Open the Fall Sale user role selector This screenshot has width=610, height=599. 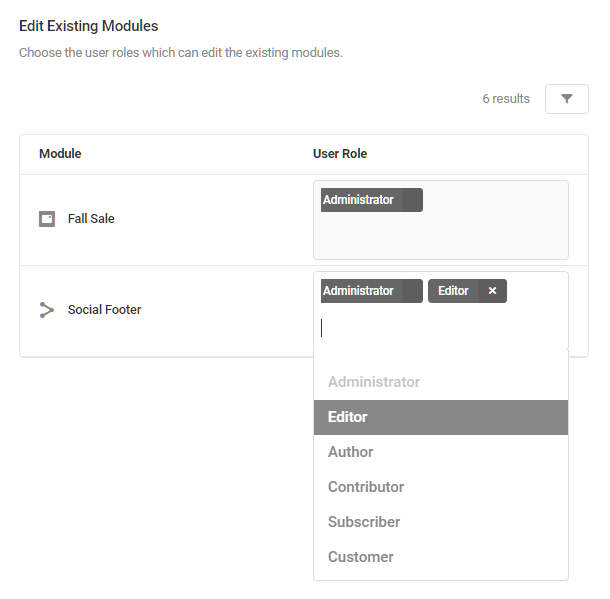pos(441,220)
